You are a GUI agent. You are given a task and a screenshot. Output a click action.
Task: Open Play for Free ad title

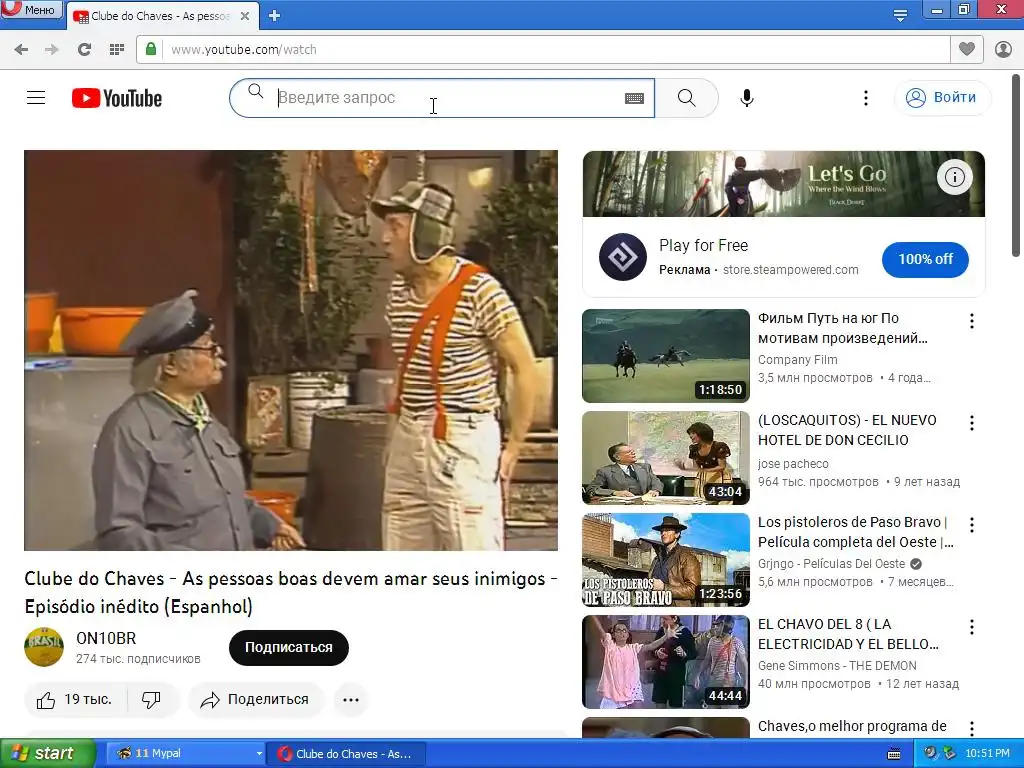(703, 246)
